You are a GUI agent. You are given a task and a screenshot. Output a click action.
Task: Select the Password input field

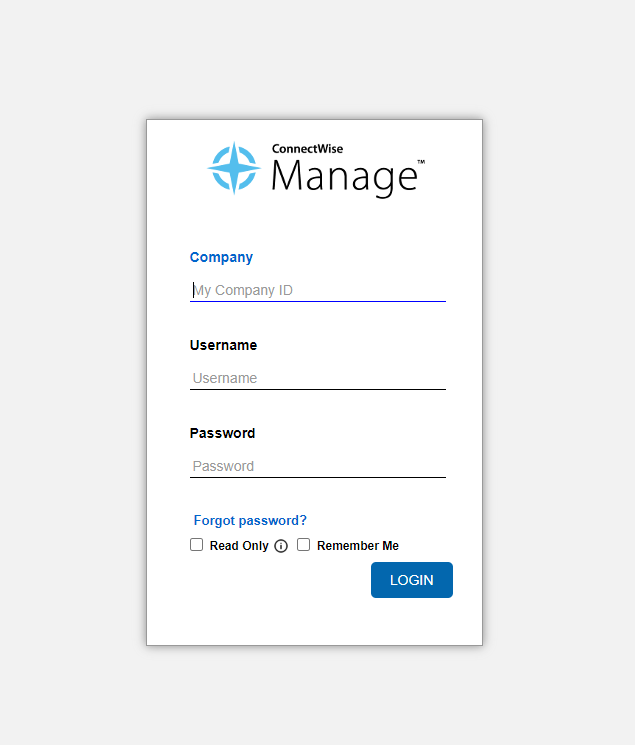317,466
